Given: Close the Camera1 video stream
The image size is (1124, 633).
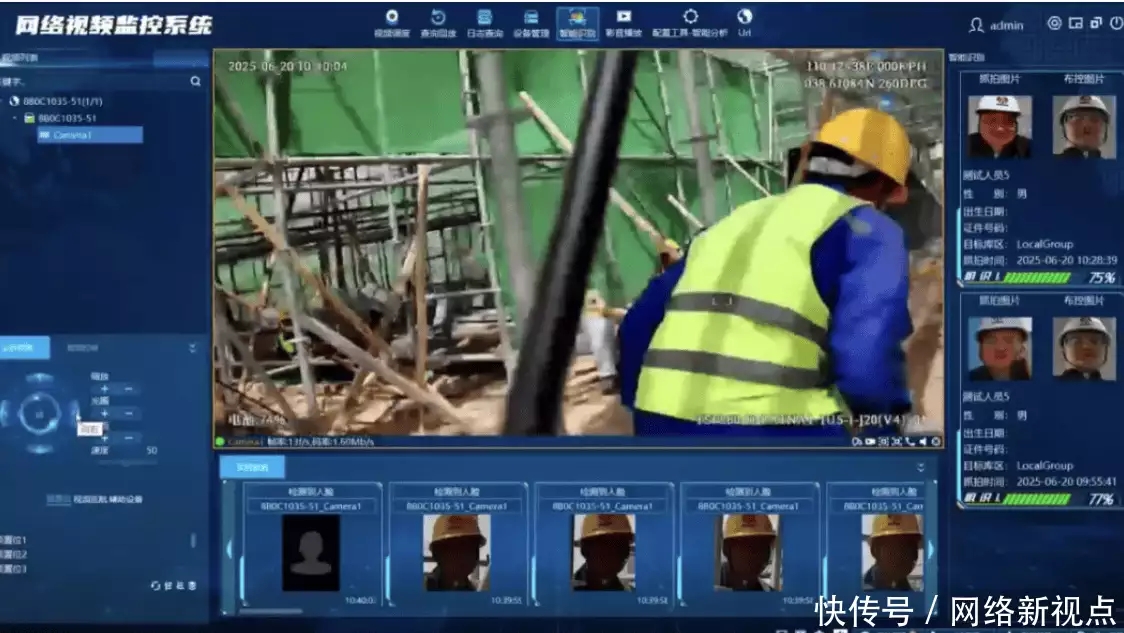Looking at the screenshot, I should [935, 441].
